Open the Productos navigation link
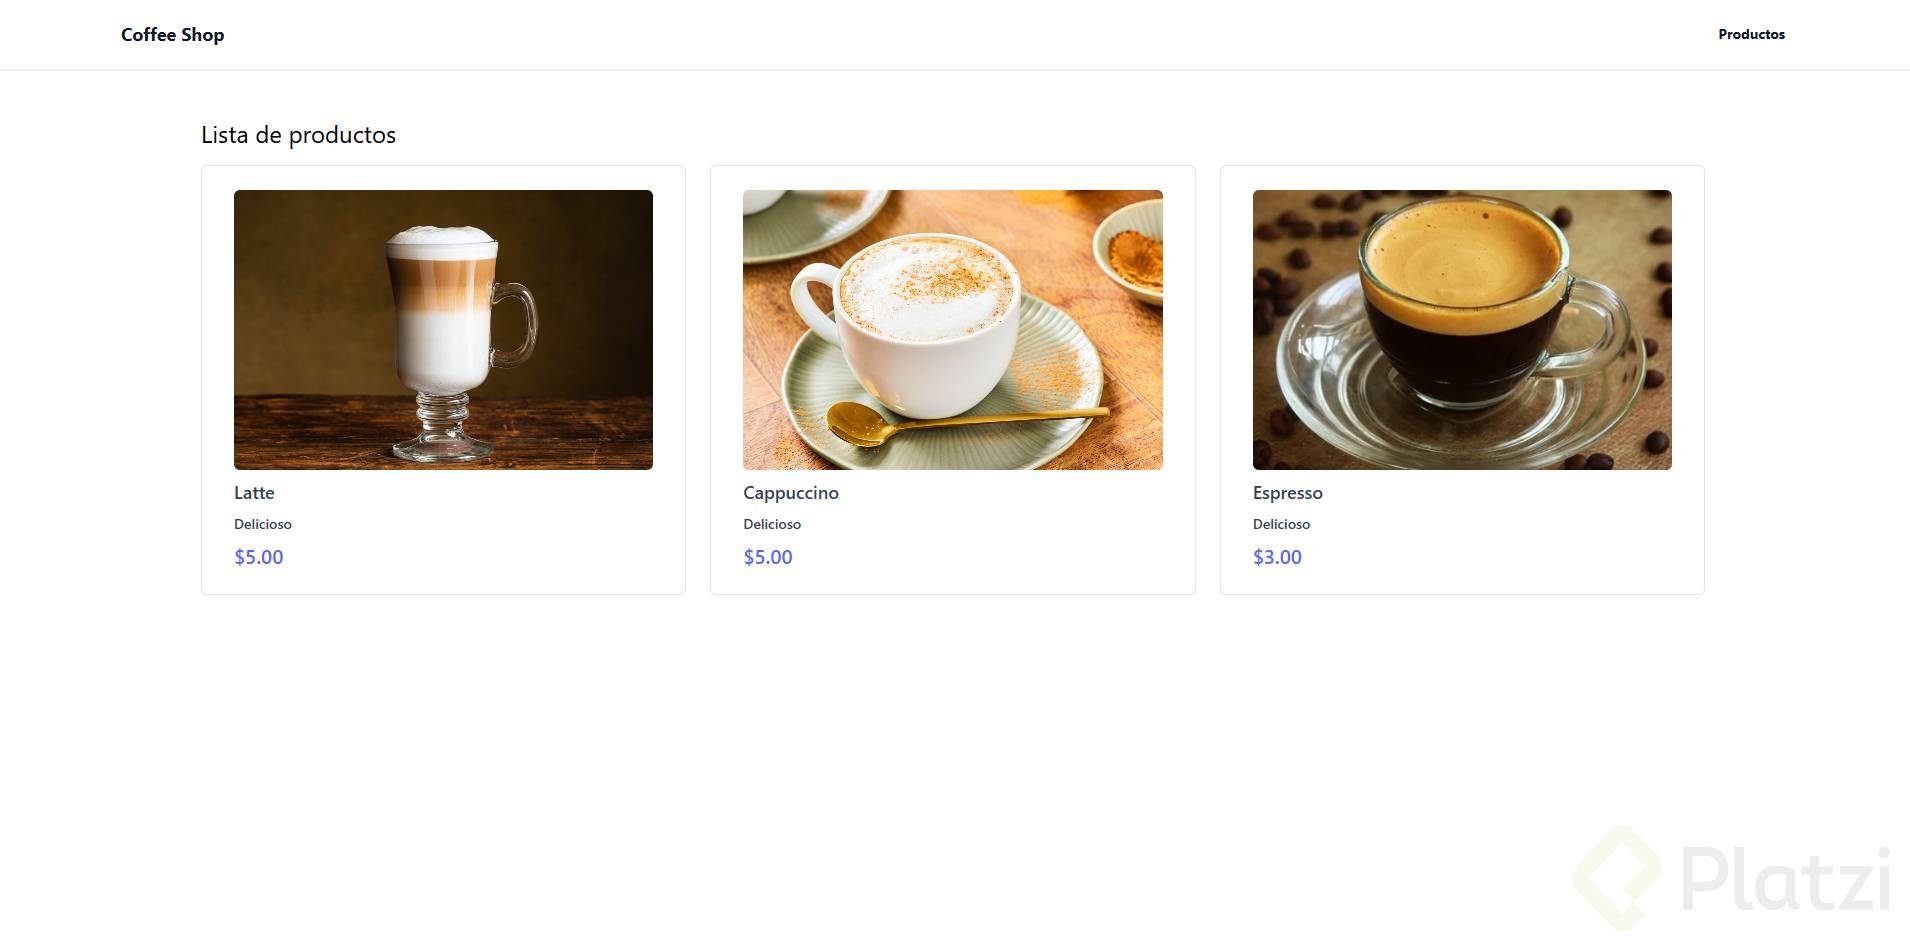Screen dimensions: 1910x941 [1751, 34]
